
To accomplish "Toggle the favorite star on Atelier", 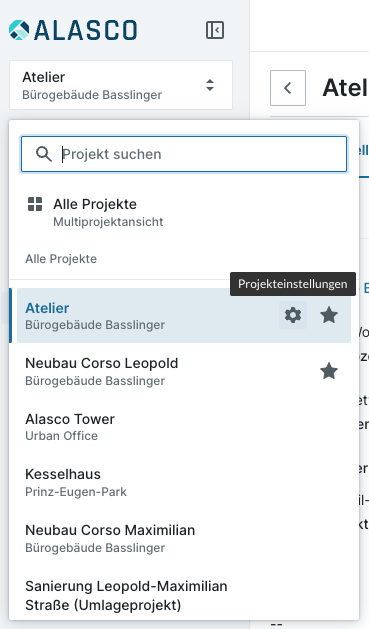I will (x=329, y=315).
